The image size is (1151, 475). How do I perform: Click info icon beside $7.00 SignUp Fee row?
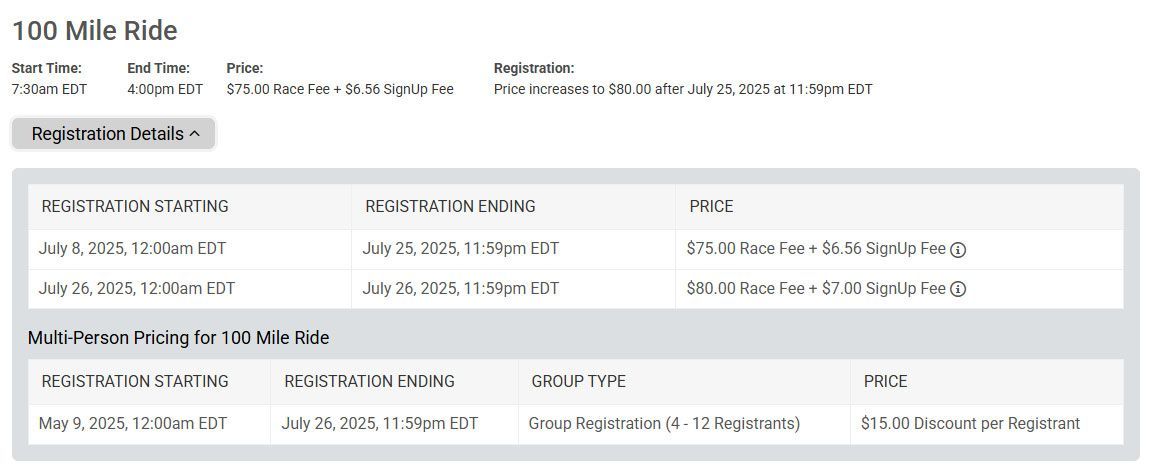click(x=958, y=289)
